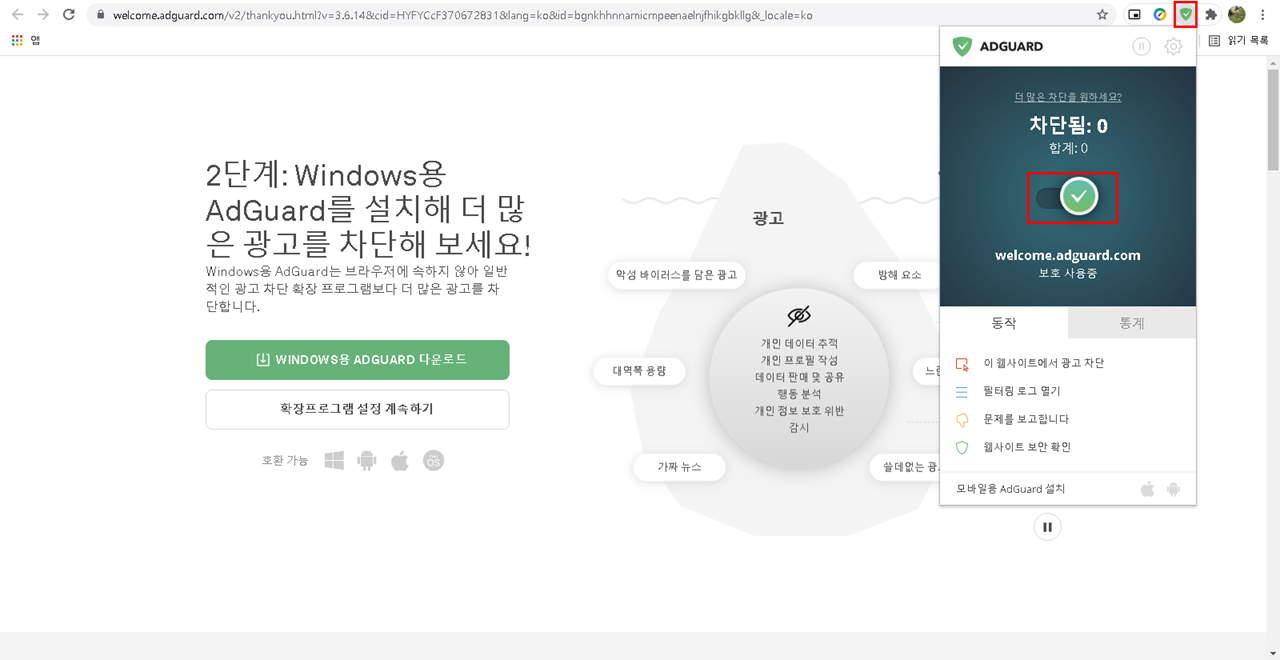Click the crossed-out eye icon in circle
1280x660 pixels.
point(798,316)
